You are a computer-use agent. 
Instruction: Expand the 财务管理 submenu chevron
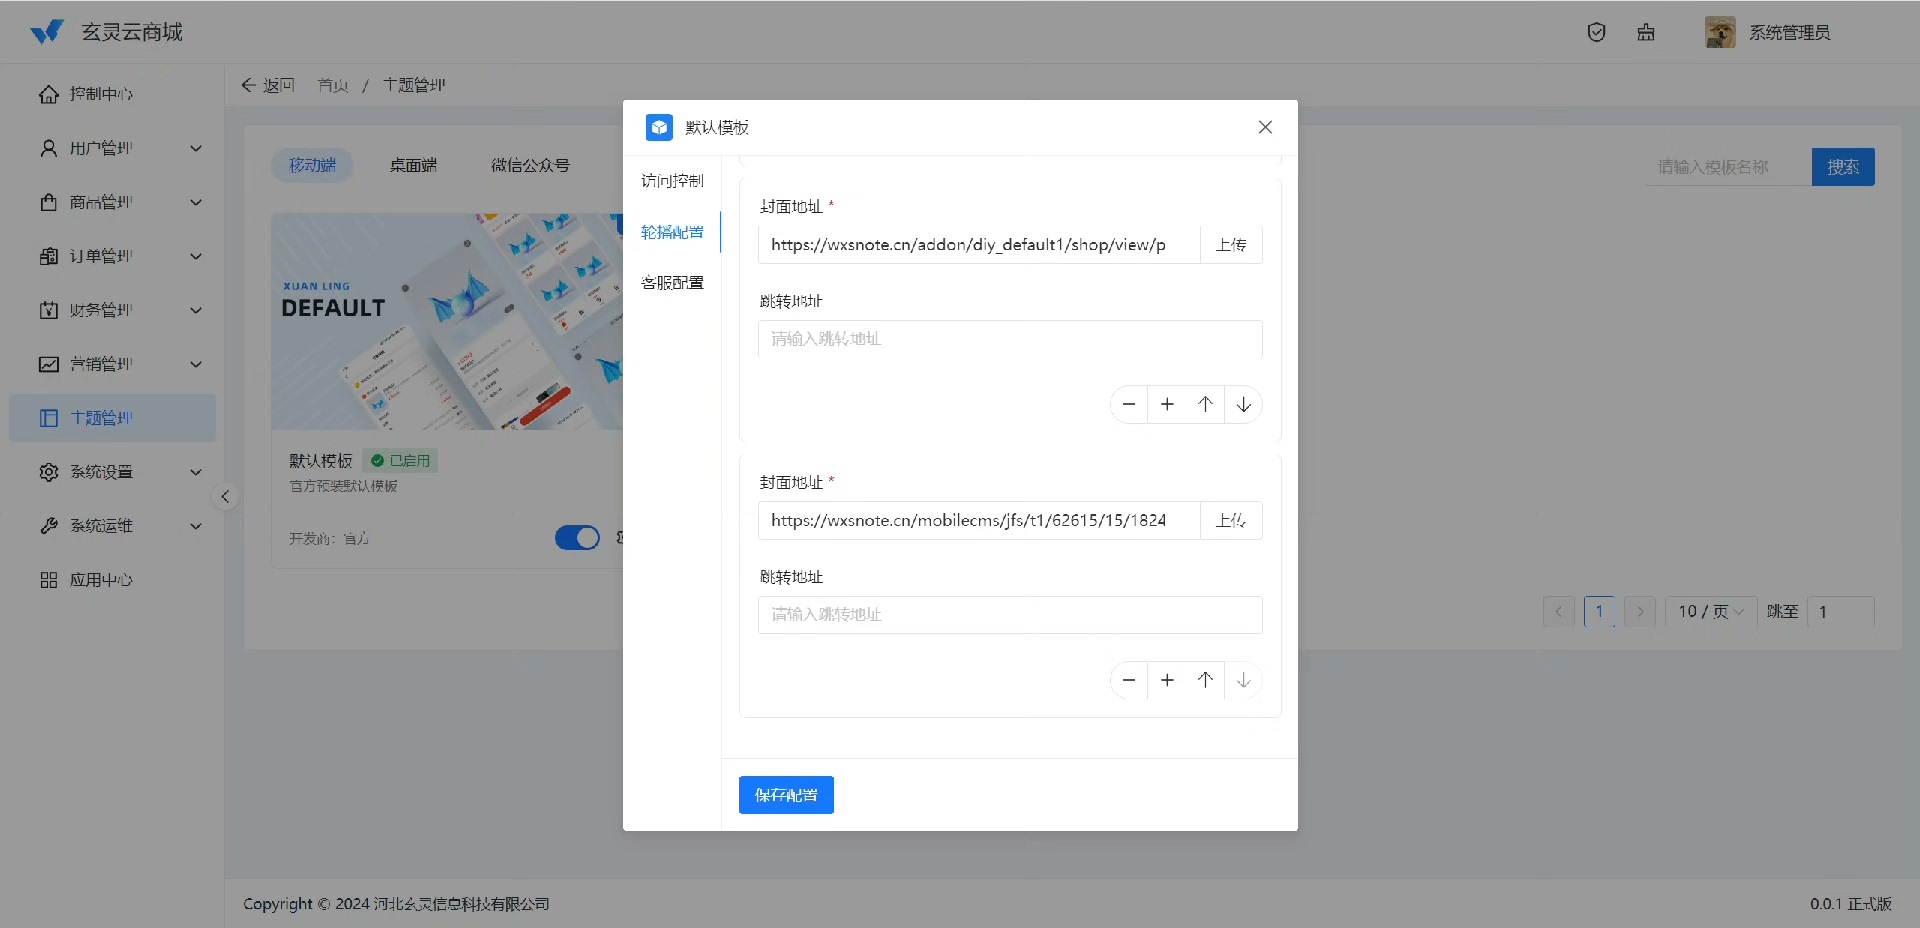pyautogui.click(x=196, y=310)
